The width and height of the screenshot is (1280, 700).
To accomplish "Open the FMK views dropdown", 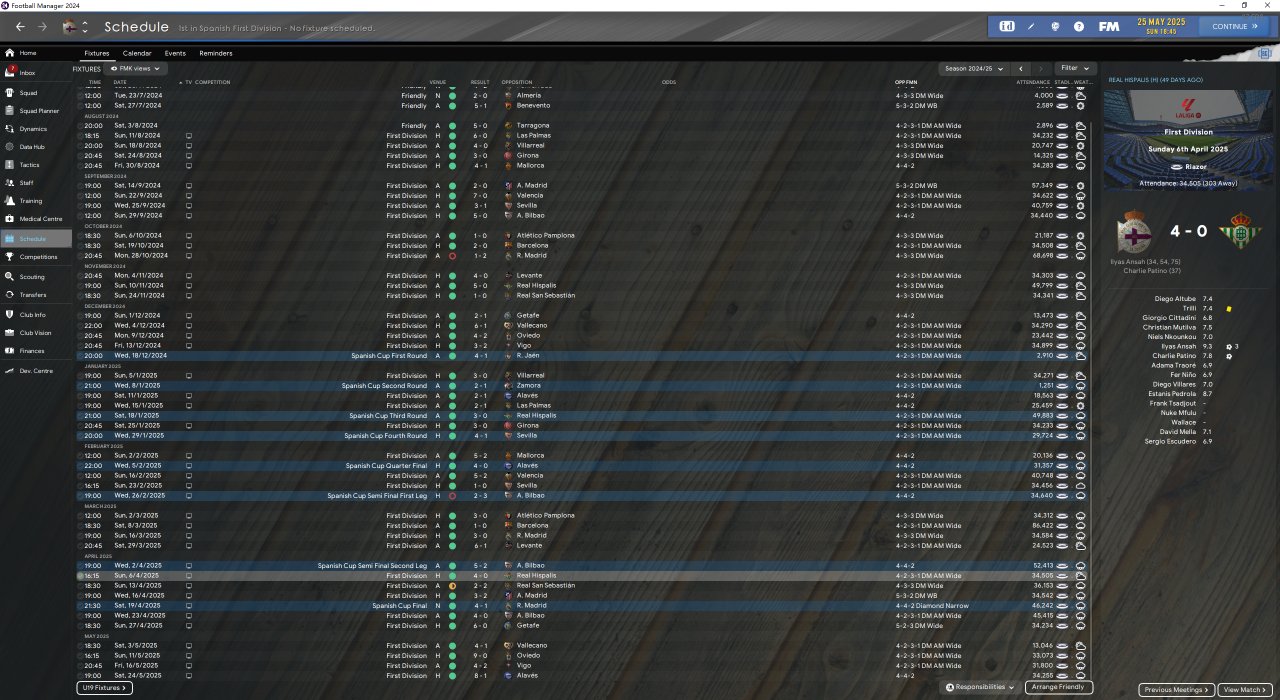I will click(x=135, y=69).
